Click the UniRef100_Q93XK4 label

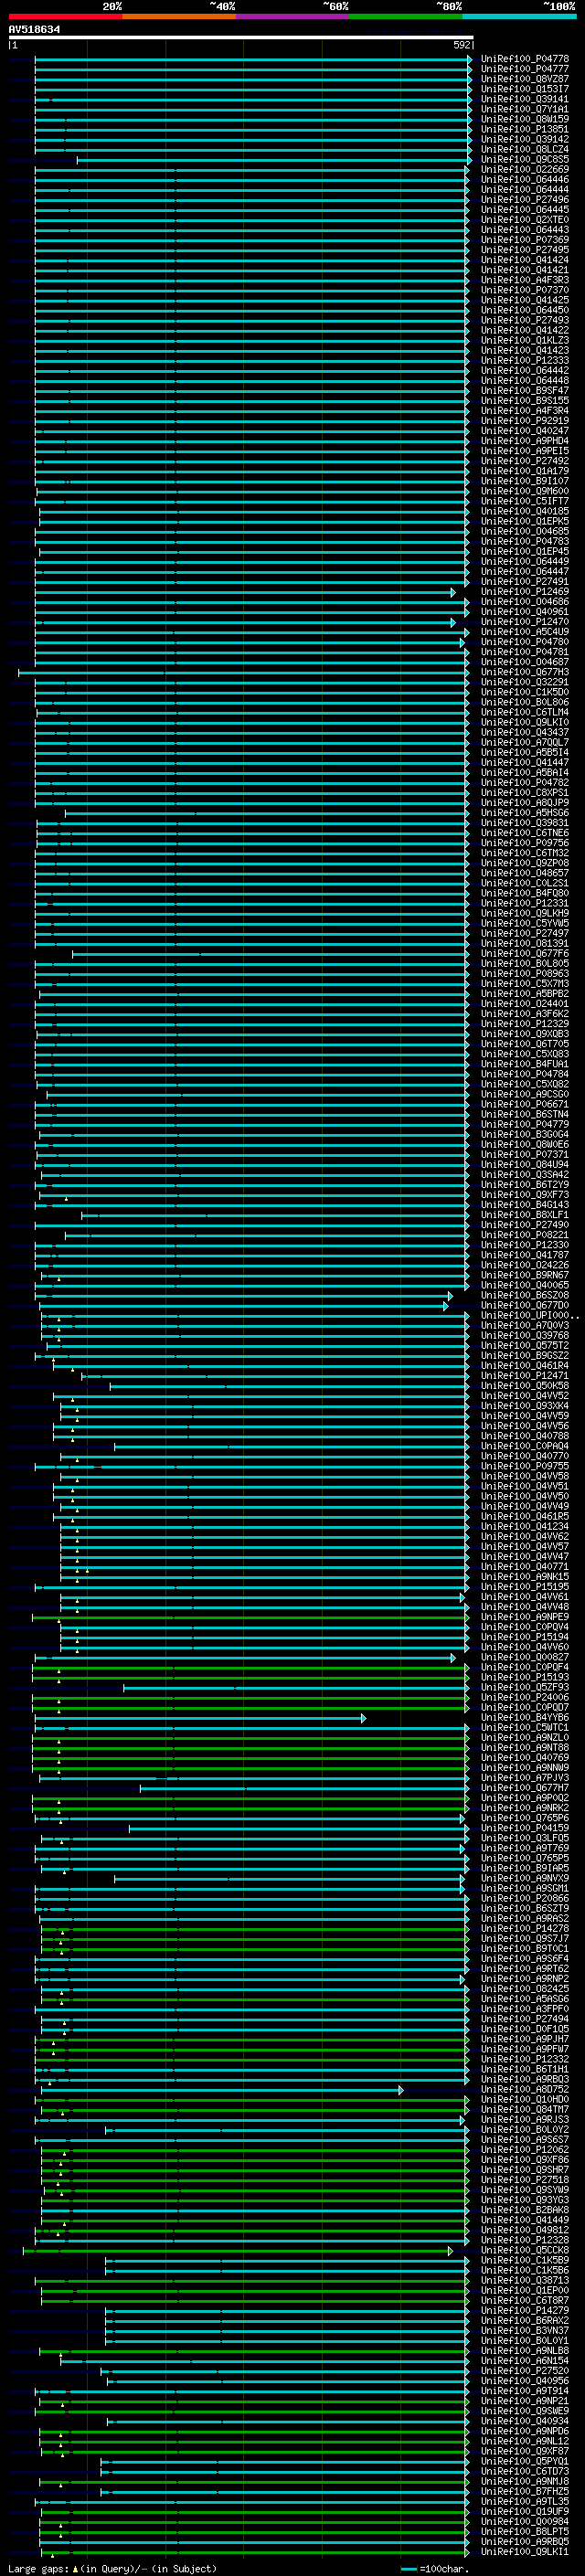(x=525, y=1407)
